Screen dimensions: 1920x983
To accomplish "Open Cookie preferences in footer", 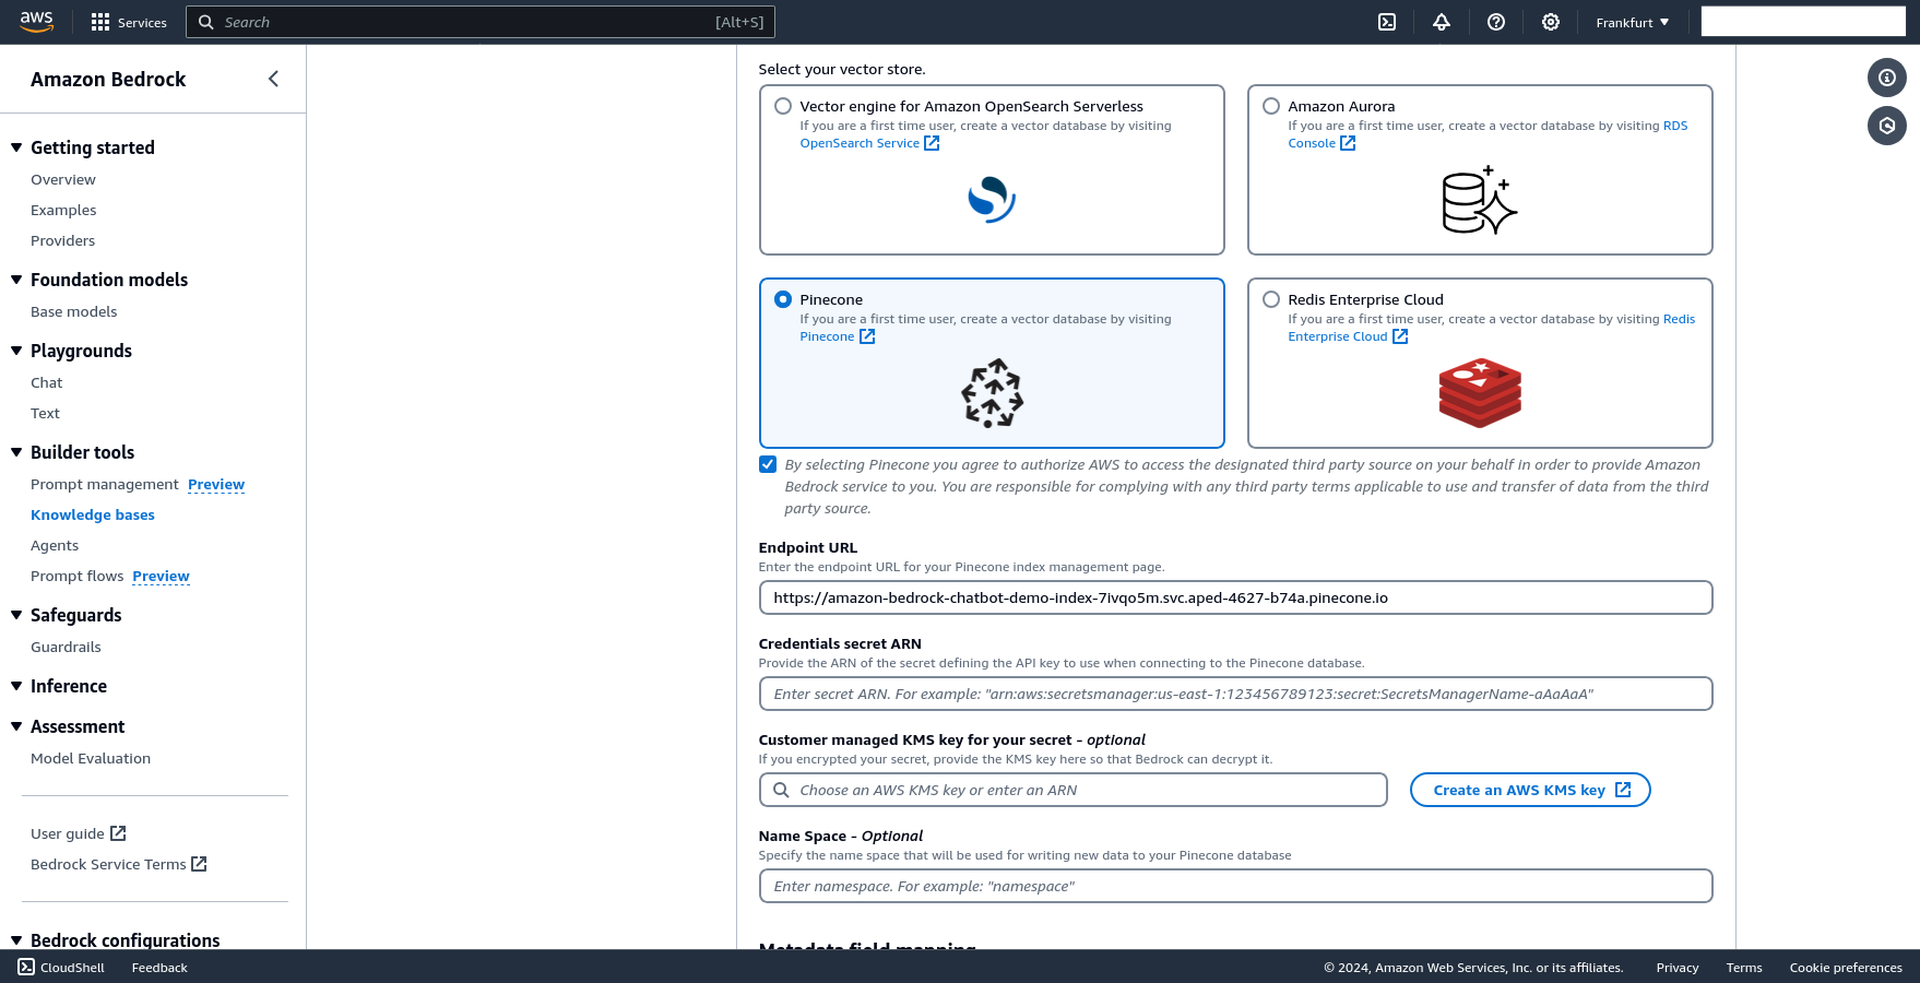I will coord(1846,968).
